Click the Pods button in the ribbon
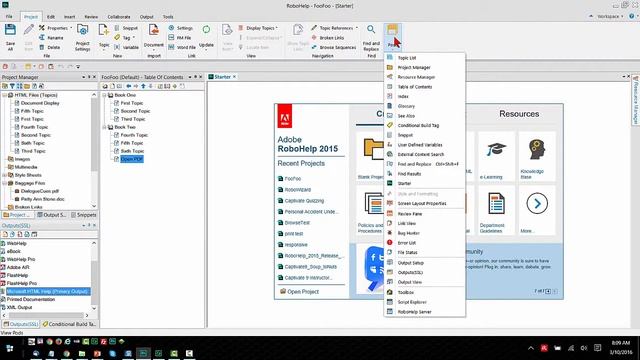The height and width of the screenshot is (360, 640). (392, 37)
